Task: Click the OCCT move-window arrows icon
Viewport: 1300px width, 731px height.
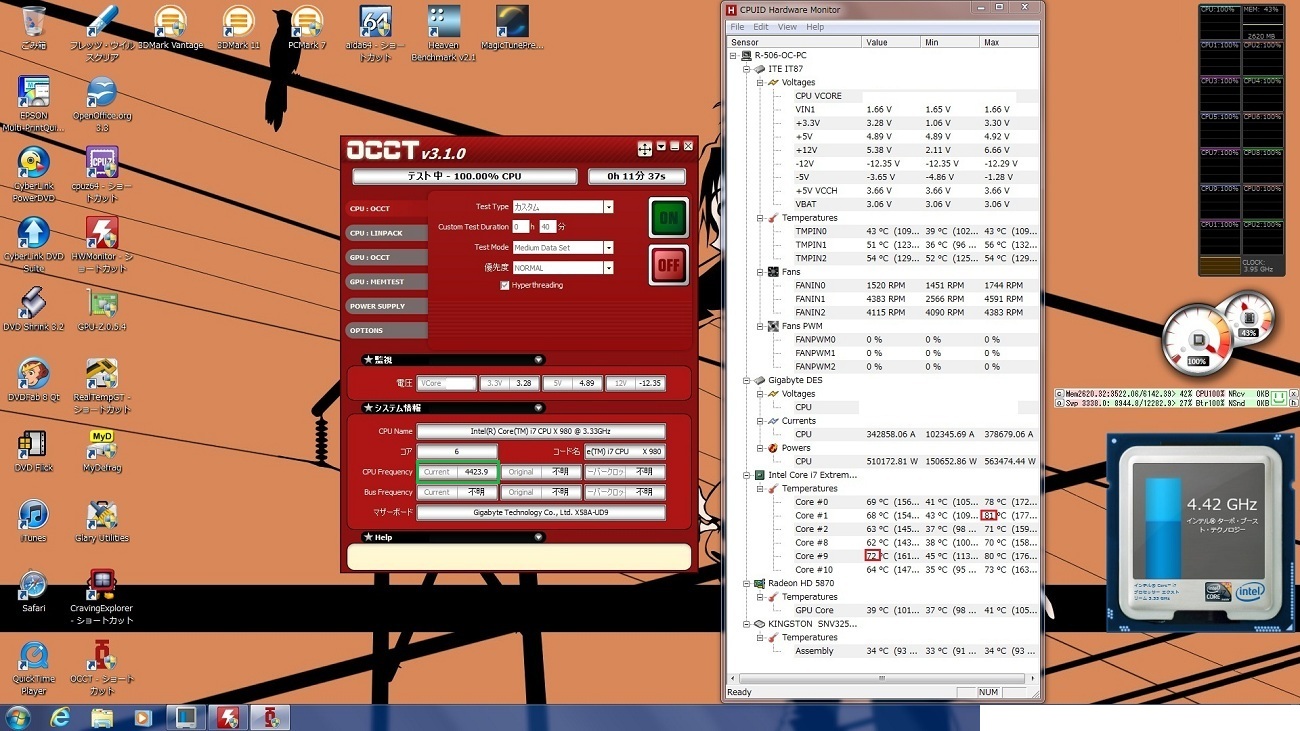Action: 645,148
